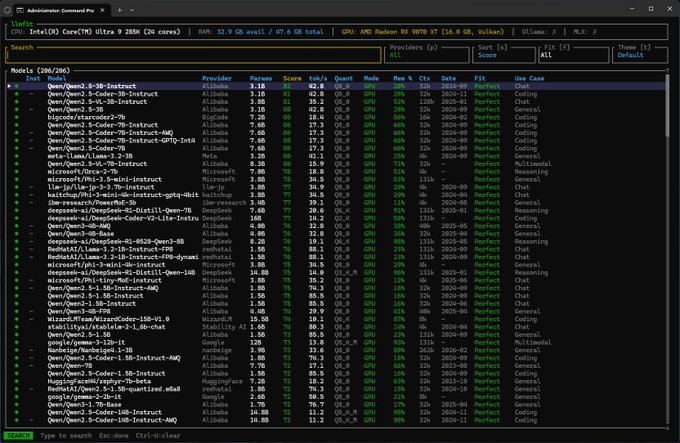
Task: Select the Qwen/Qwen-7B row
Action: tap(336, 366)
